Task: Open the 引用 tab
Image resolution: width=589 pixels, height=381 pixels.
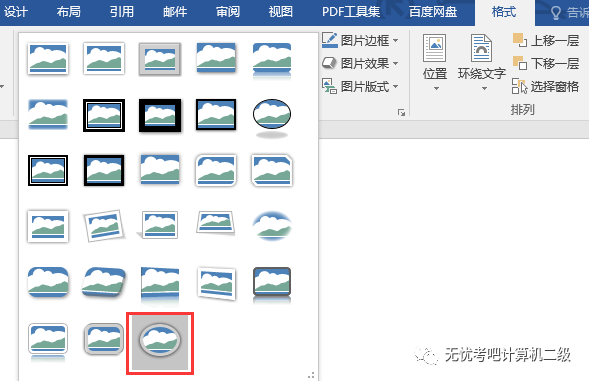Action: pos(122,12)
